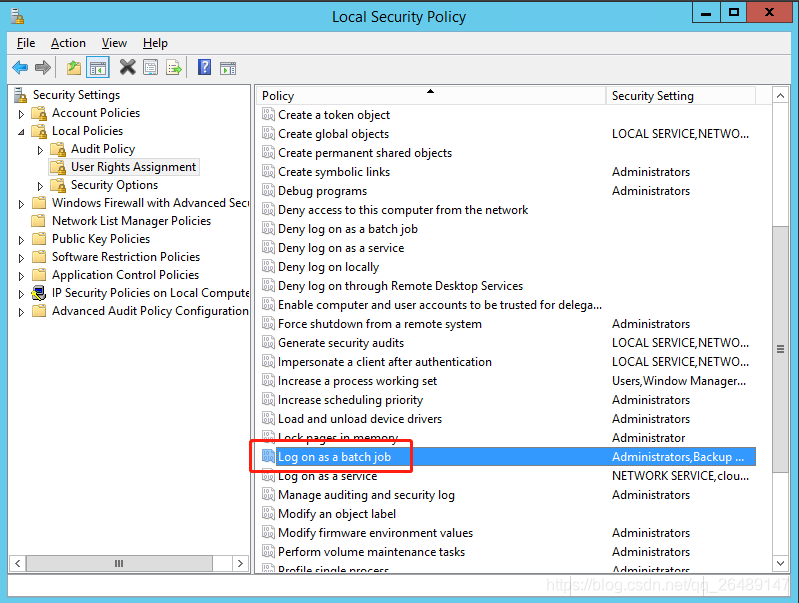799x603 pixels.
Task: Expand the Security Options node
Action: pyautogui.click(x=40, y=186)
